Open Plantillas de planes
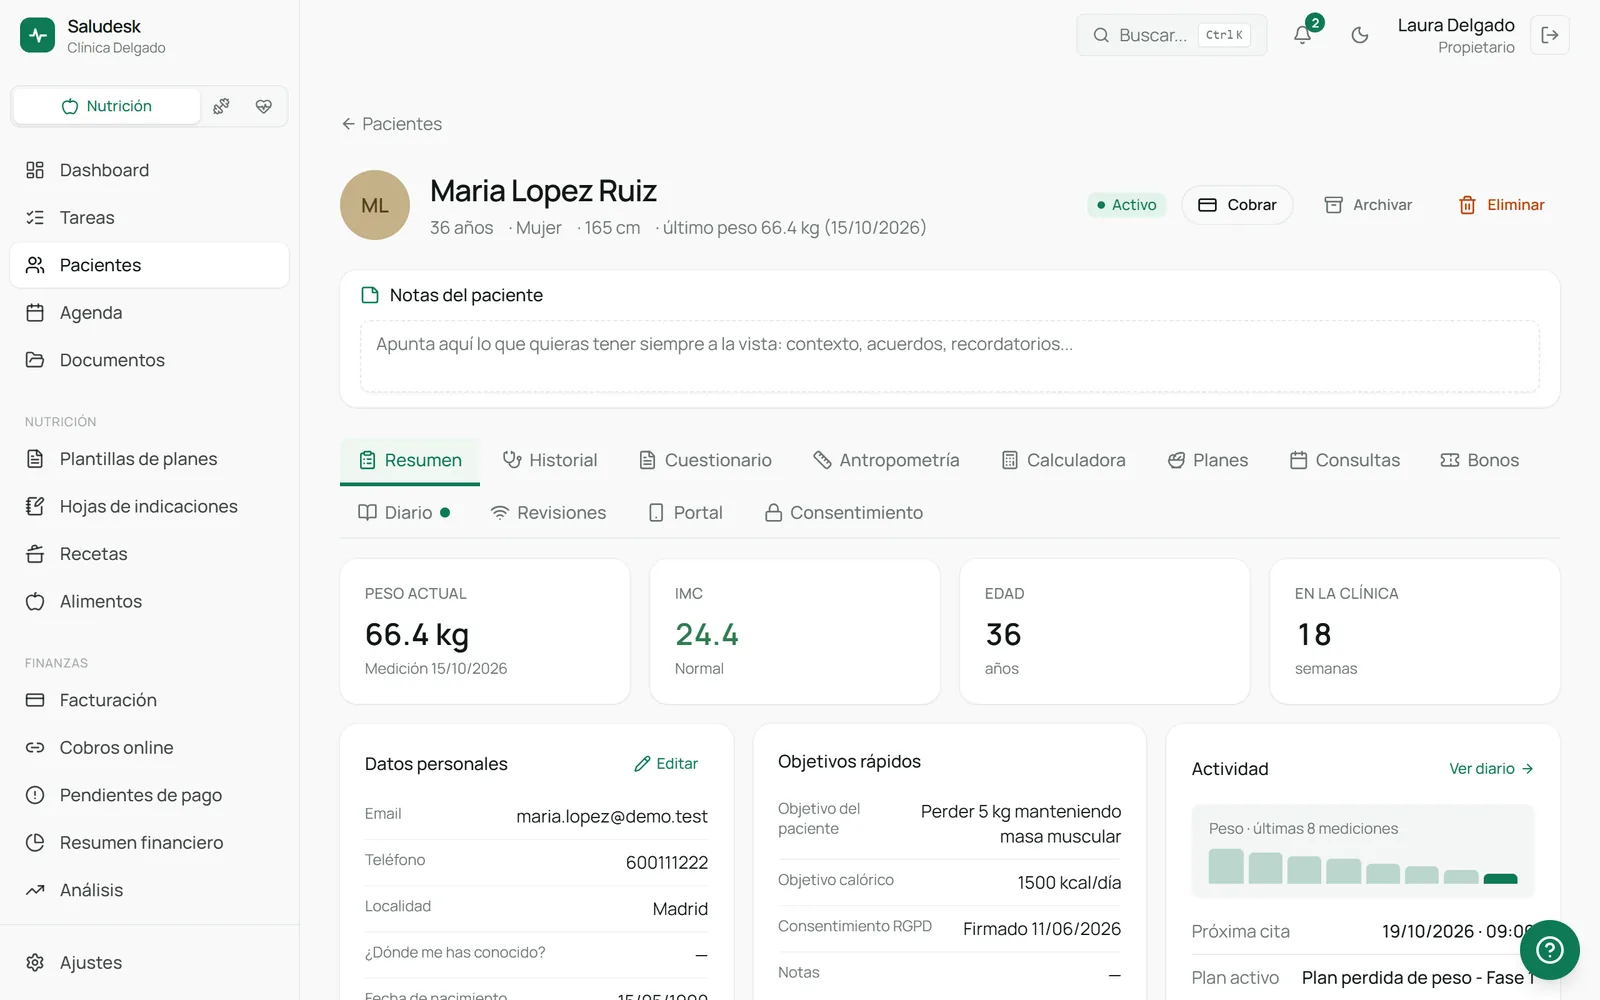The height and width of the screenshot is (1000, 1600). point(149,459)
